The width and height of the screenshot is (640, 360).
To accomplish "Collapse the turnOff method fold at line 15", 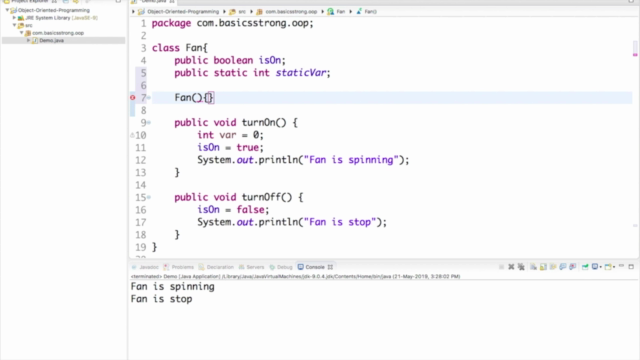I will (x=149, y=197).
